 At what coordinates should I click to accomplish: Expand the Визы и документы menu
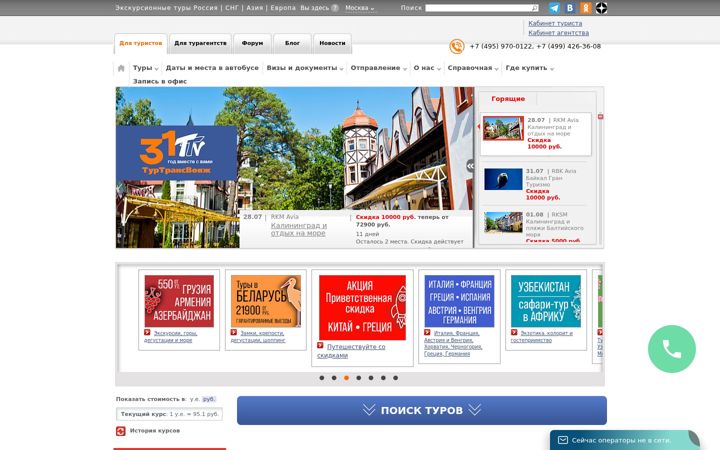point(305,68)
